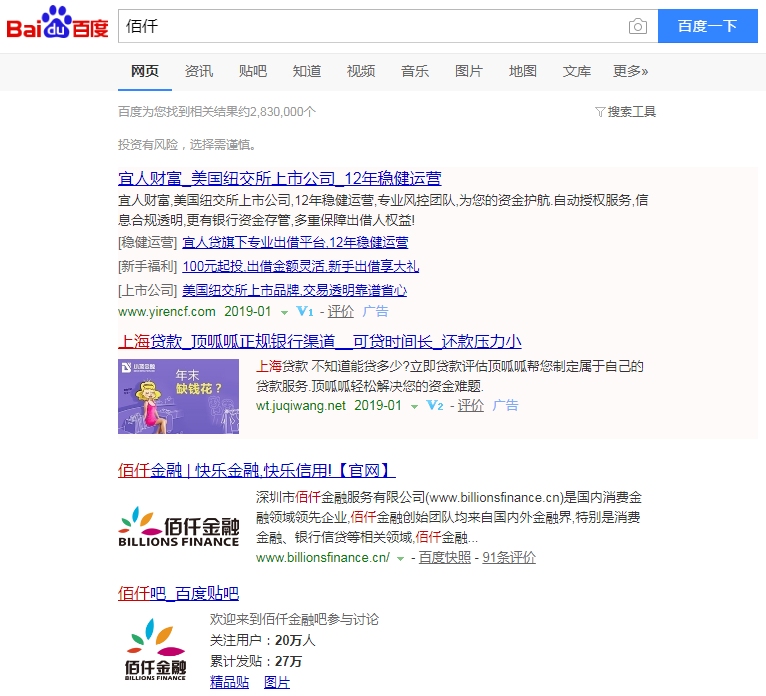Open the 精品贴 link
Image resolution: width=766 pixels, height=696 pixels.
pos(229,682)
